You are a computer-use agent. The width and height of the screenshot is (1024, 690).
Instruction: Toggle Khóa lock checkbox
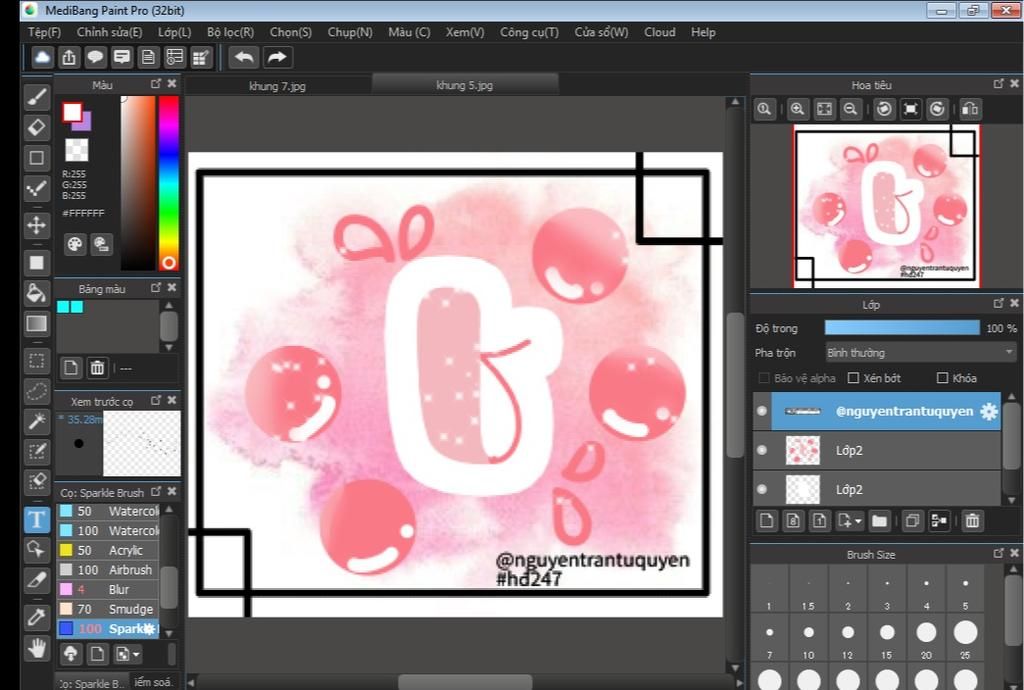(942, 378)
